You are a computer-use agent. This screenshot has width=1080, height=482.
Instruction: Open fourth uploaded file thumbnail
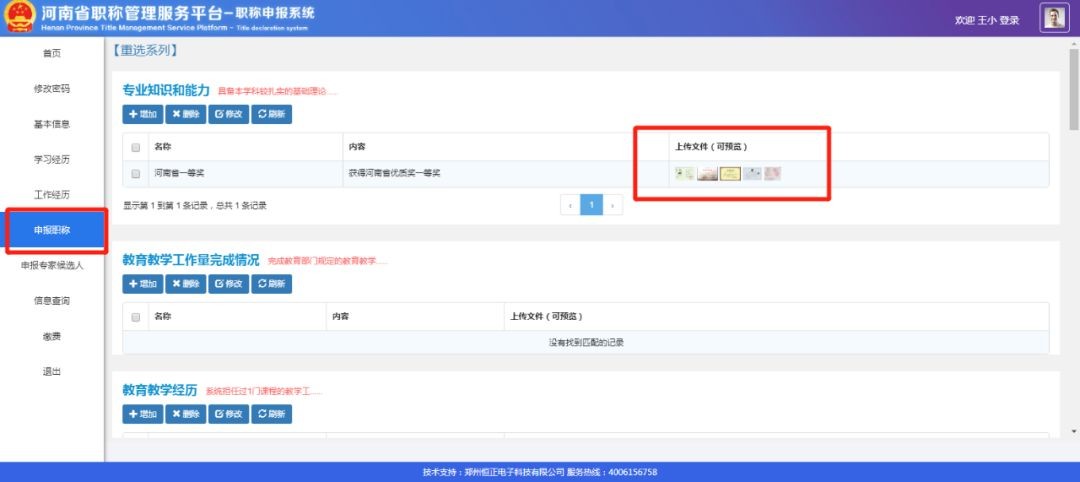[x=752, y=174]
